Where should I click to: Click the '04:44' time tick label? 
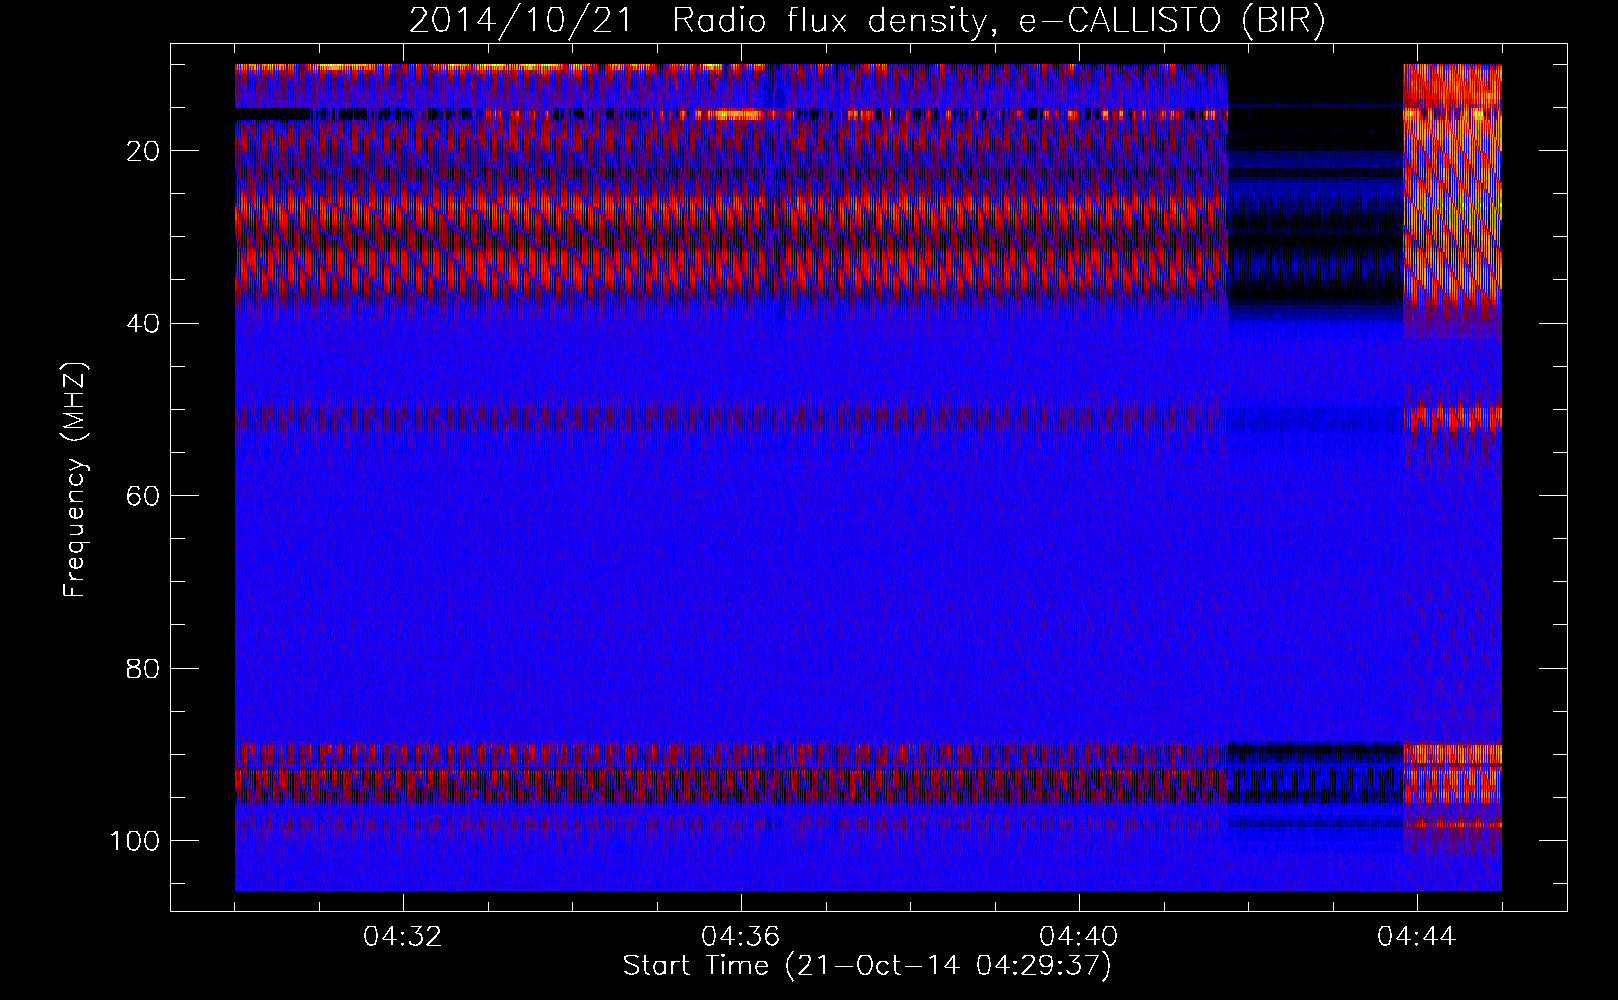pos(1417,937)
